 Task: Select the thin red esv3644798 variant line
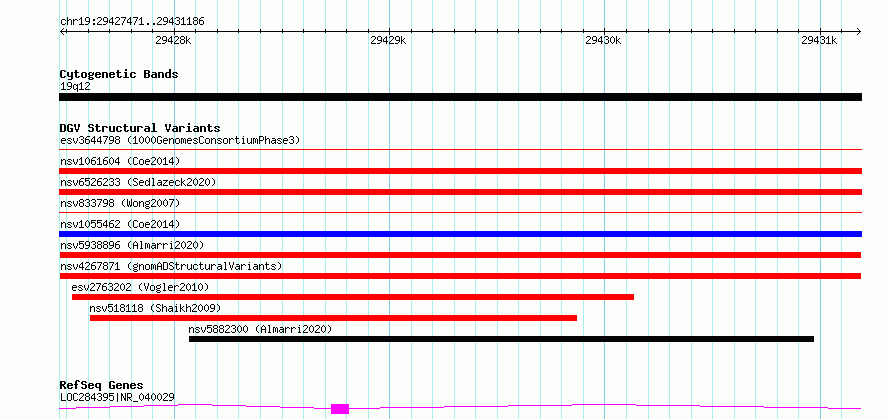pos(460,150)
